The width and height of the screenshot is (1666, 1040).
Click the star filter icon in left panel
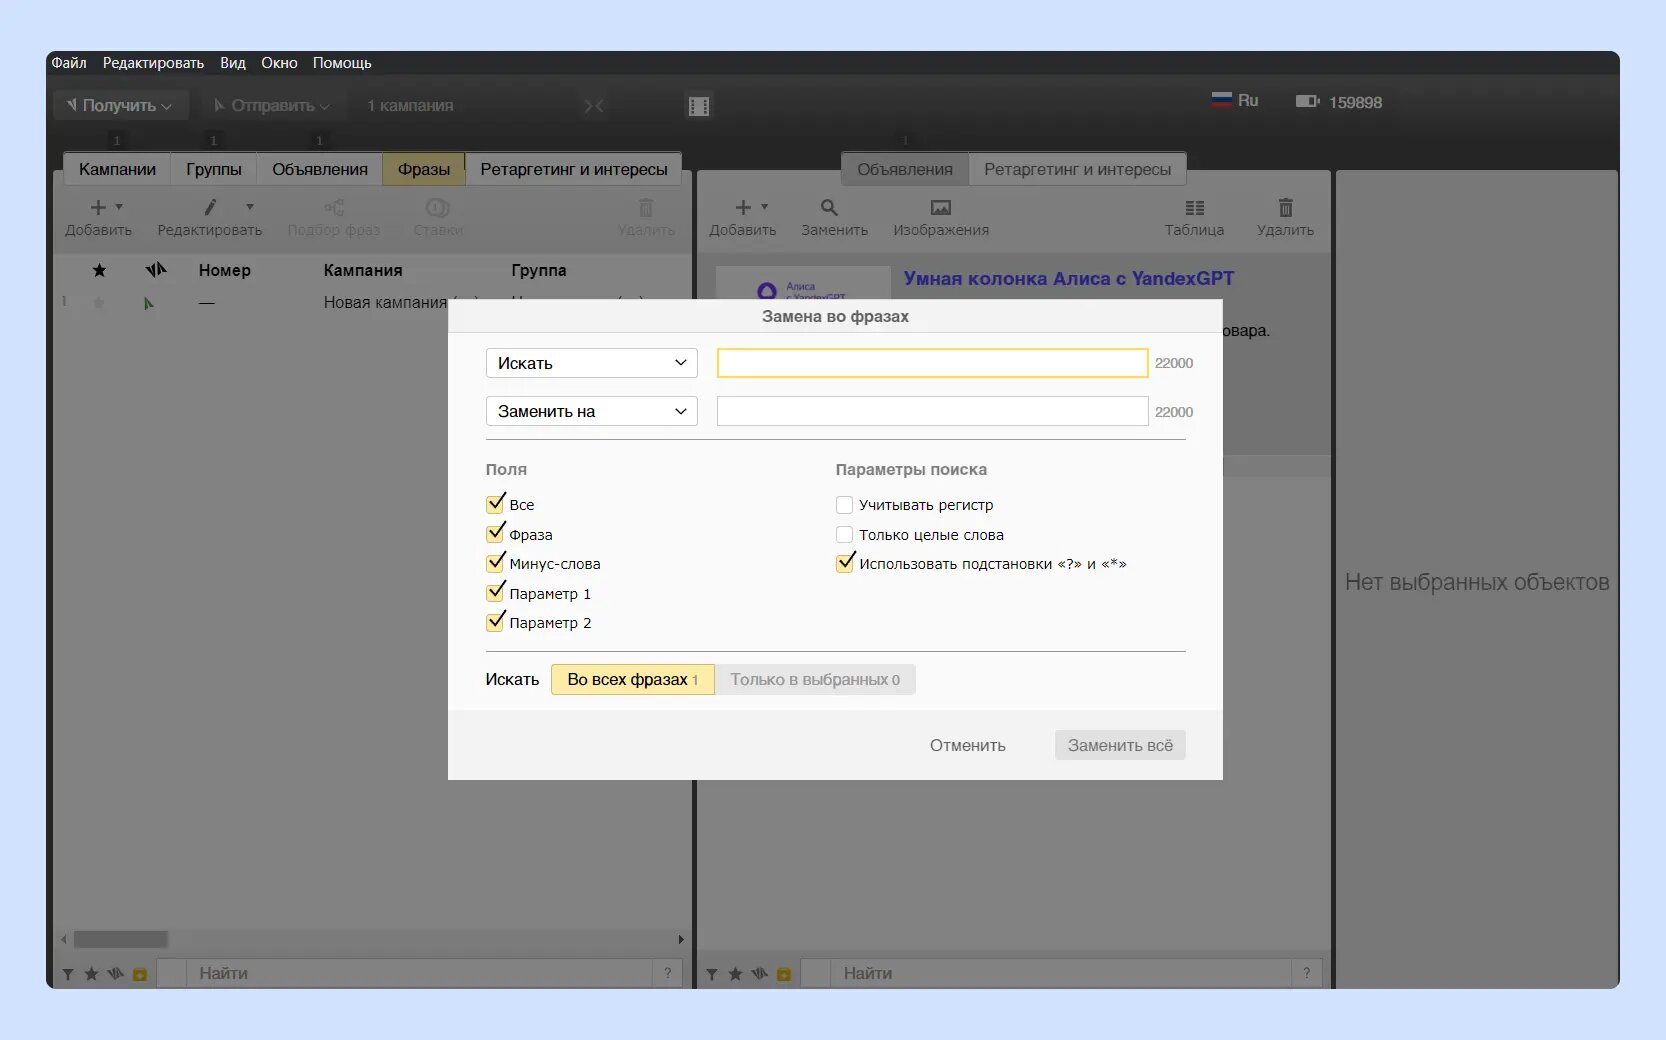tap(91, 974)
